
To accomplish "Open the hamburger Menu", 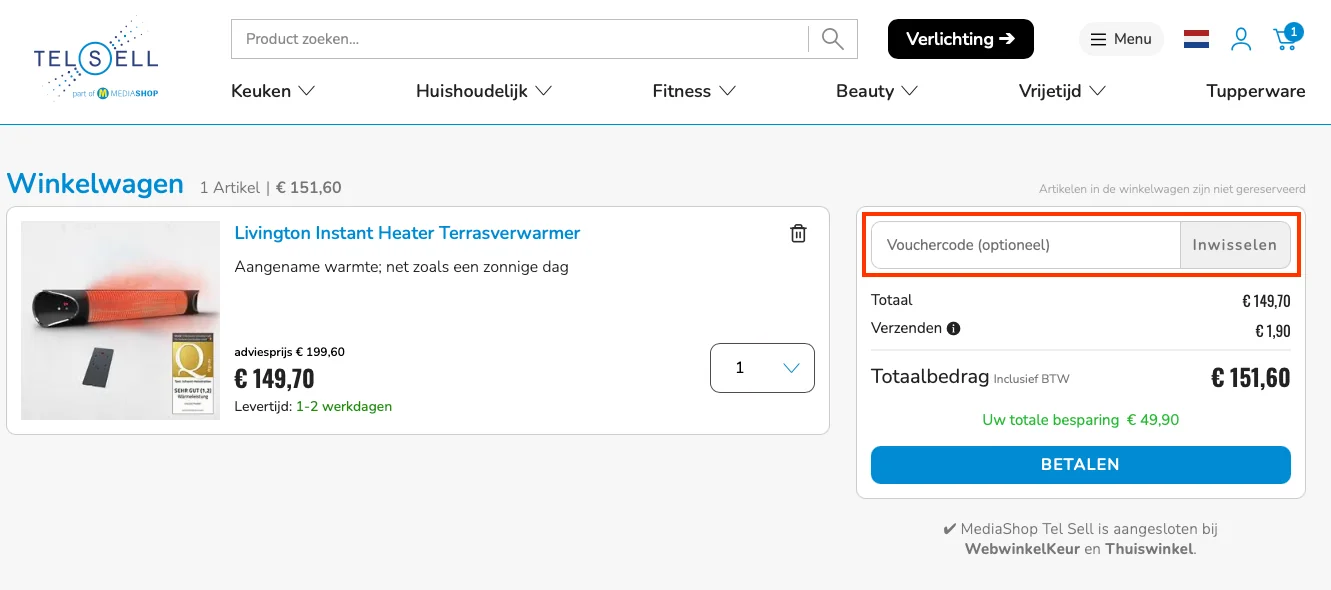I will tap(1121, 38).
